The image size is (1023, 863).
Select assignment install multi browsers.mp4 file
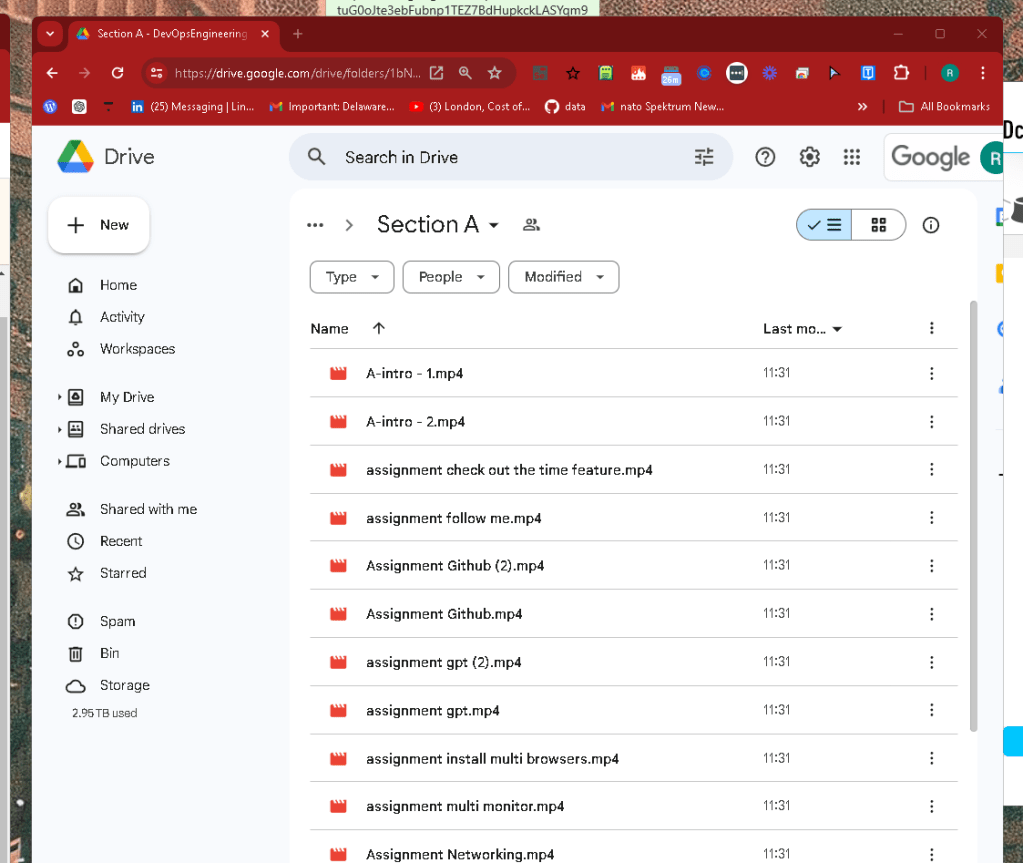click(634, 758)
